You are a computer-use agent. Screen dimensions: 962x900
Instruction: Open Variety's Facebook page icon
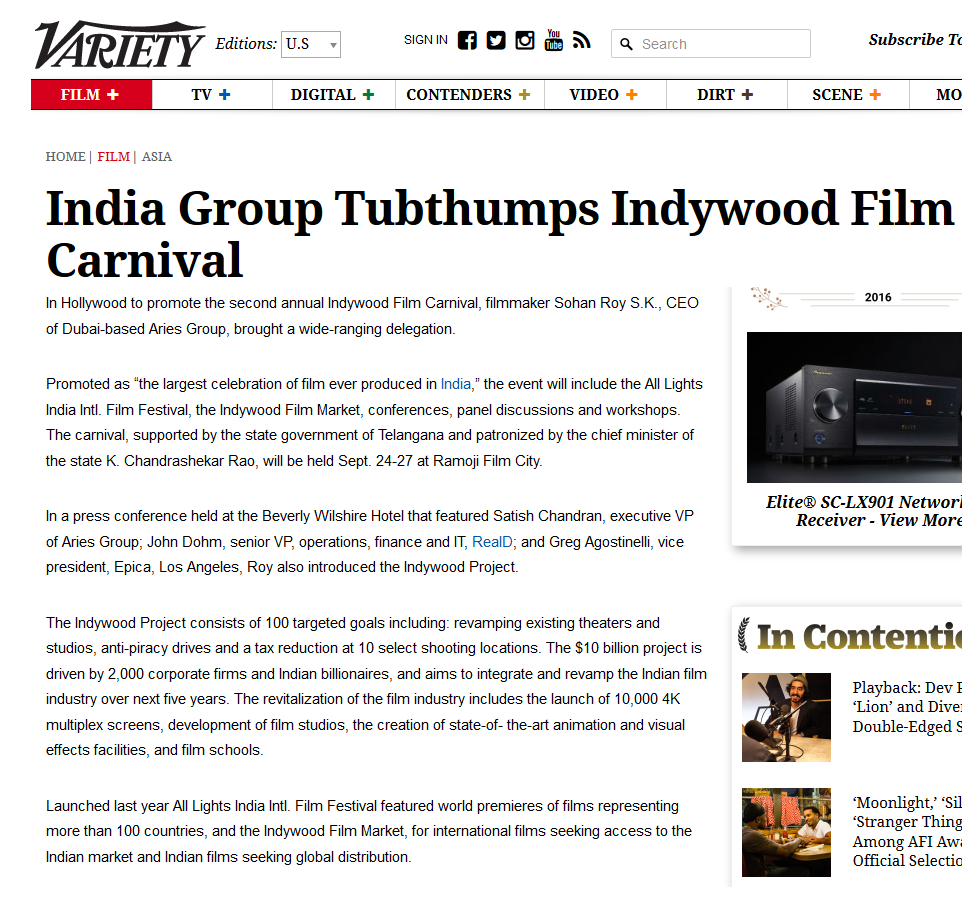467,40
